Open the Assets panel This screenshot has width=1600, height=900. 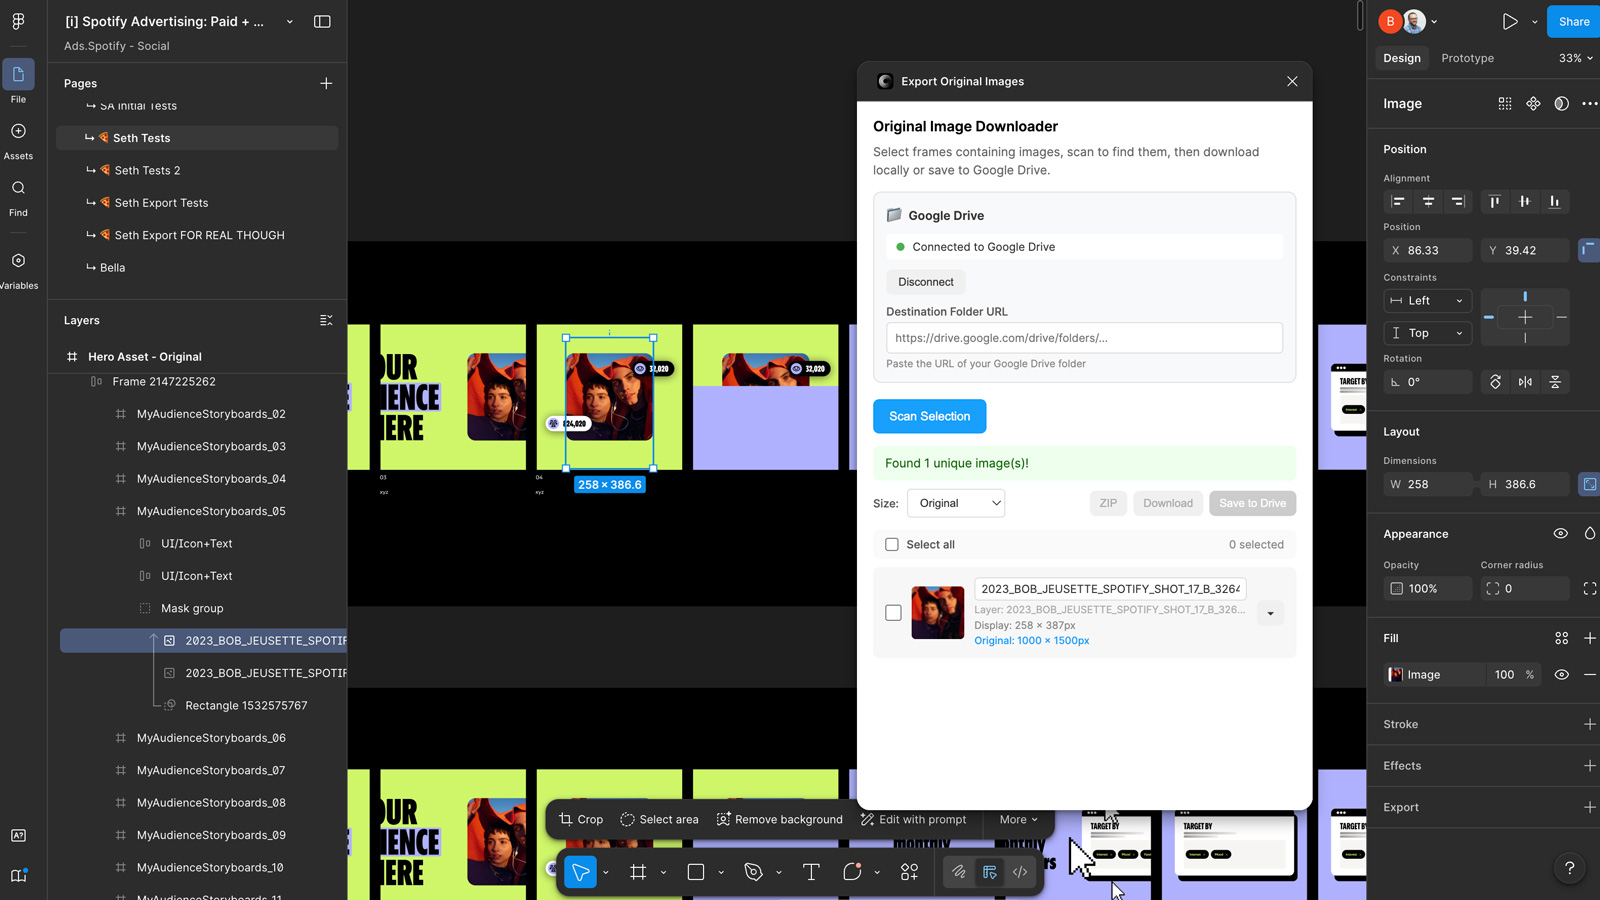(18, 141)
